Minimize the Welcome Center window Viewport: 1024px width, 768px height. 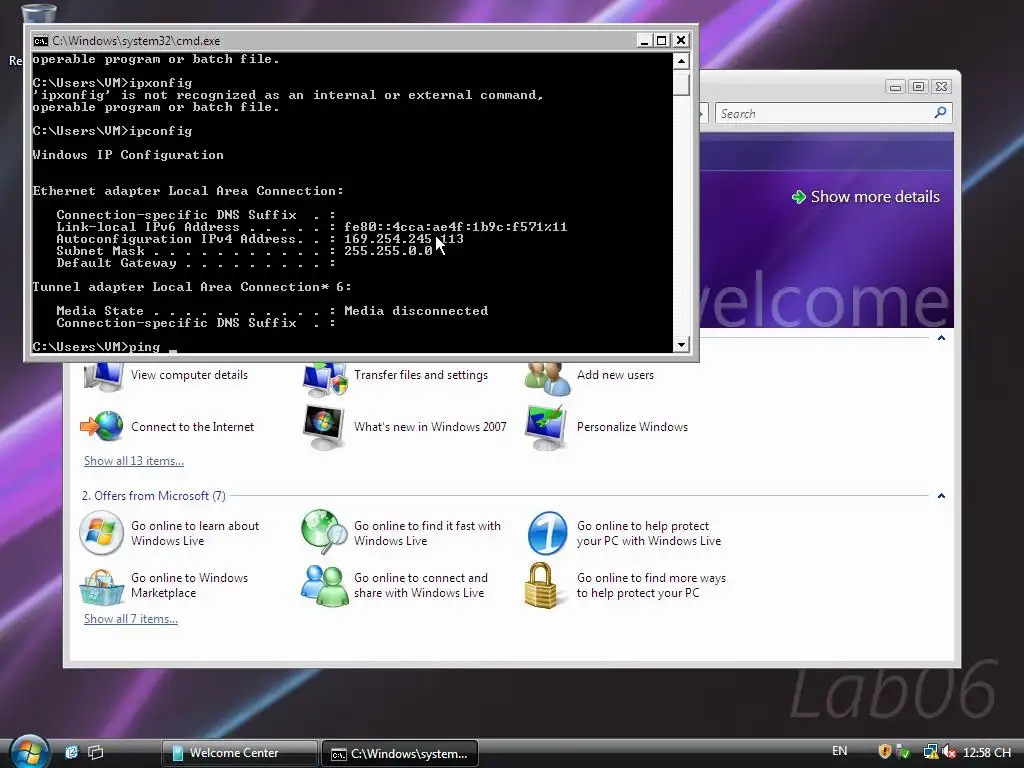pyautogui.click(x=895, y=86)
